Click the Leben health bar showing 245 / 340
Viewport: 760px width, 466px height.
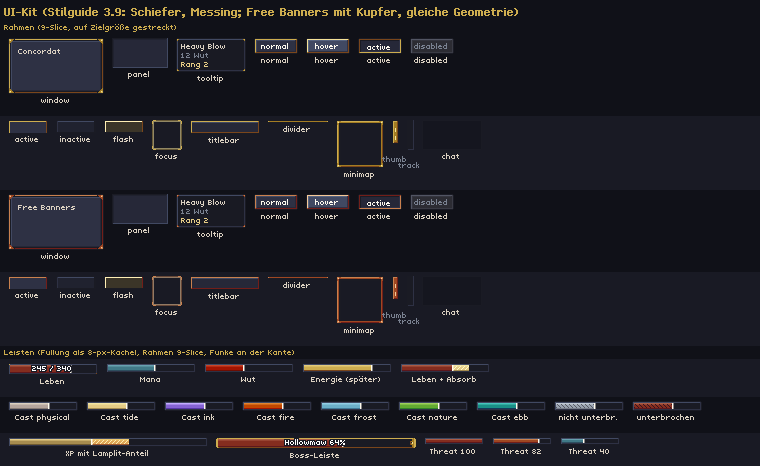[53, 369]
